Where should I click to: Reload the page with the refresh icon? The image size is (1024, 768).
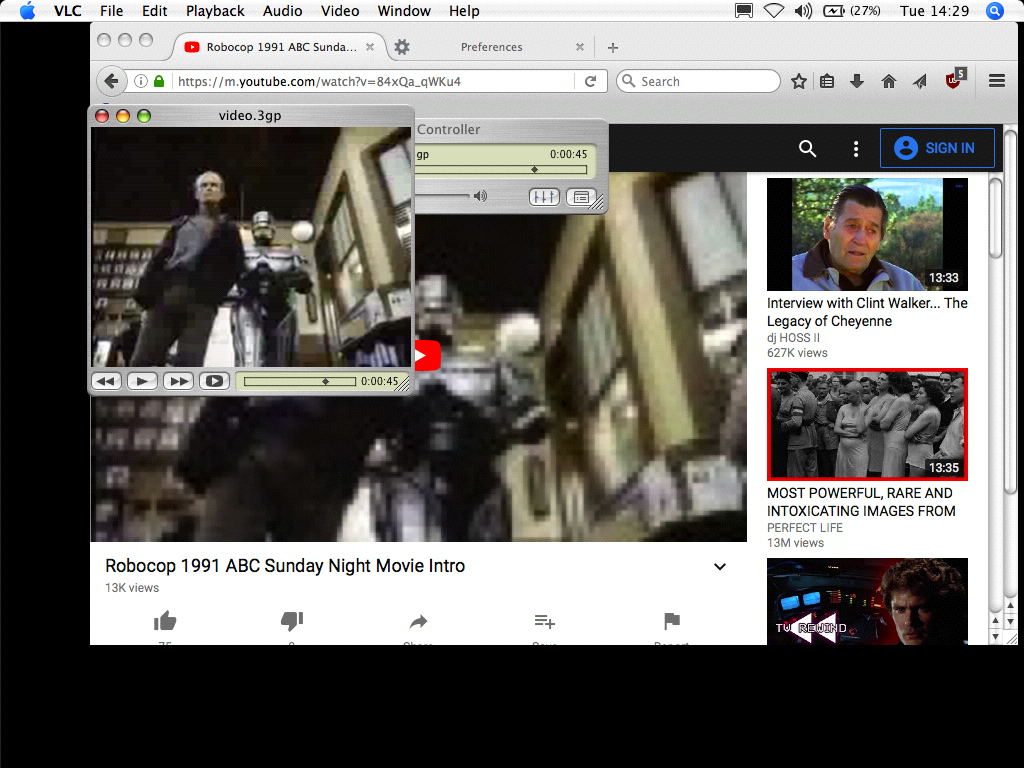(590, 81)
